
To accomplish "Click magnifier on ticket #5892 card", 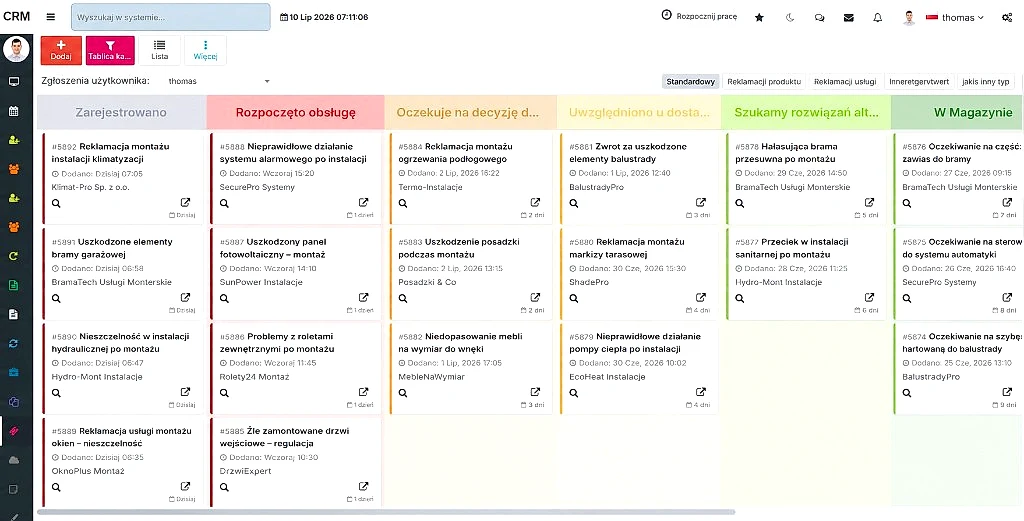I will [x=56, y=203].
